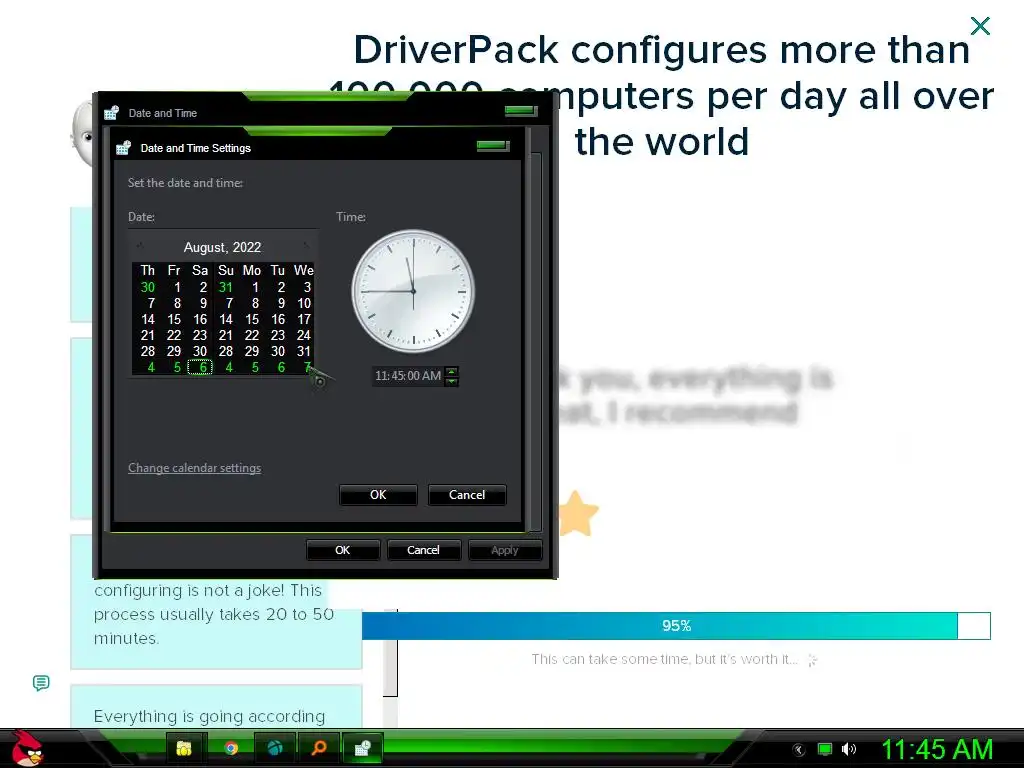
Task: Close the Date and Time Settings dialog
Action: 493,146
